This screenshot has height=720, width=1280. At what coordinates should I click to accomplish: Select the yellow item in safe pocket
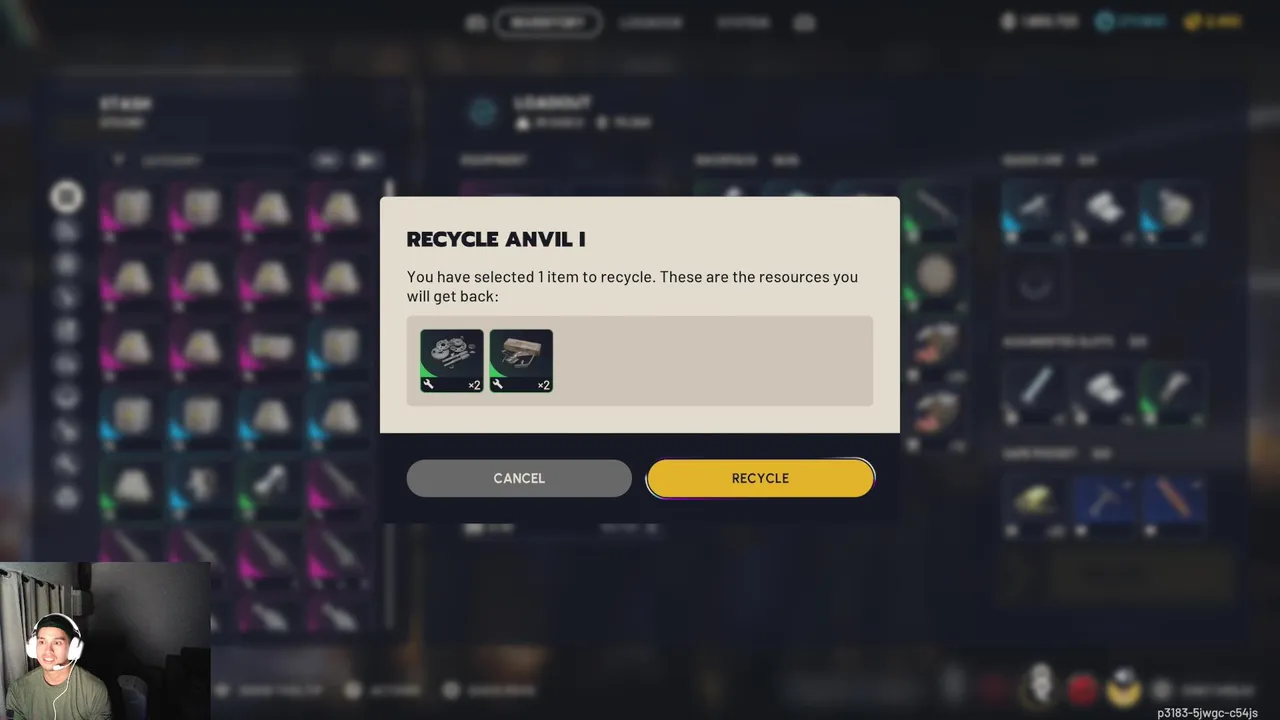1034,502
